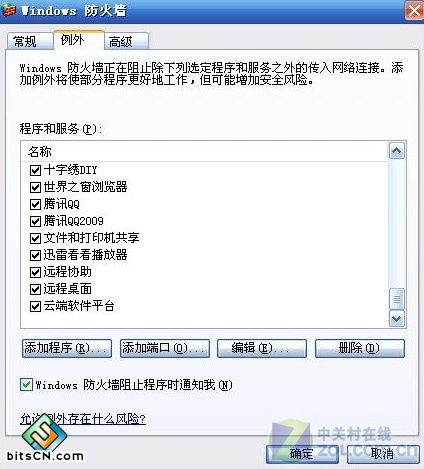Viewport: 424px width, 469px height.
Task: Click the scroll down arrow in programs list
Action: coord(397,319)
